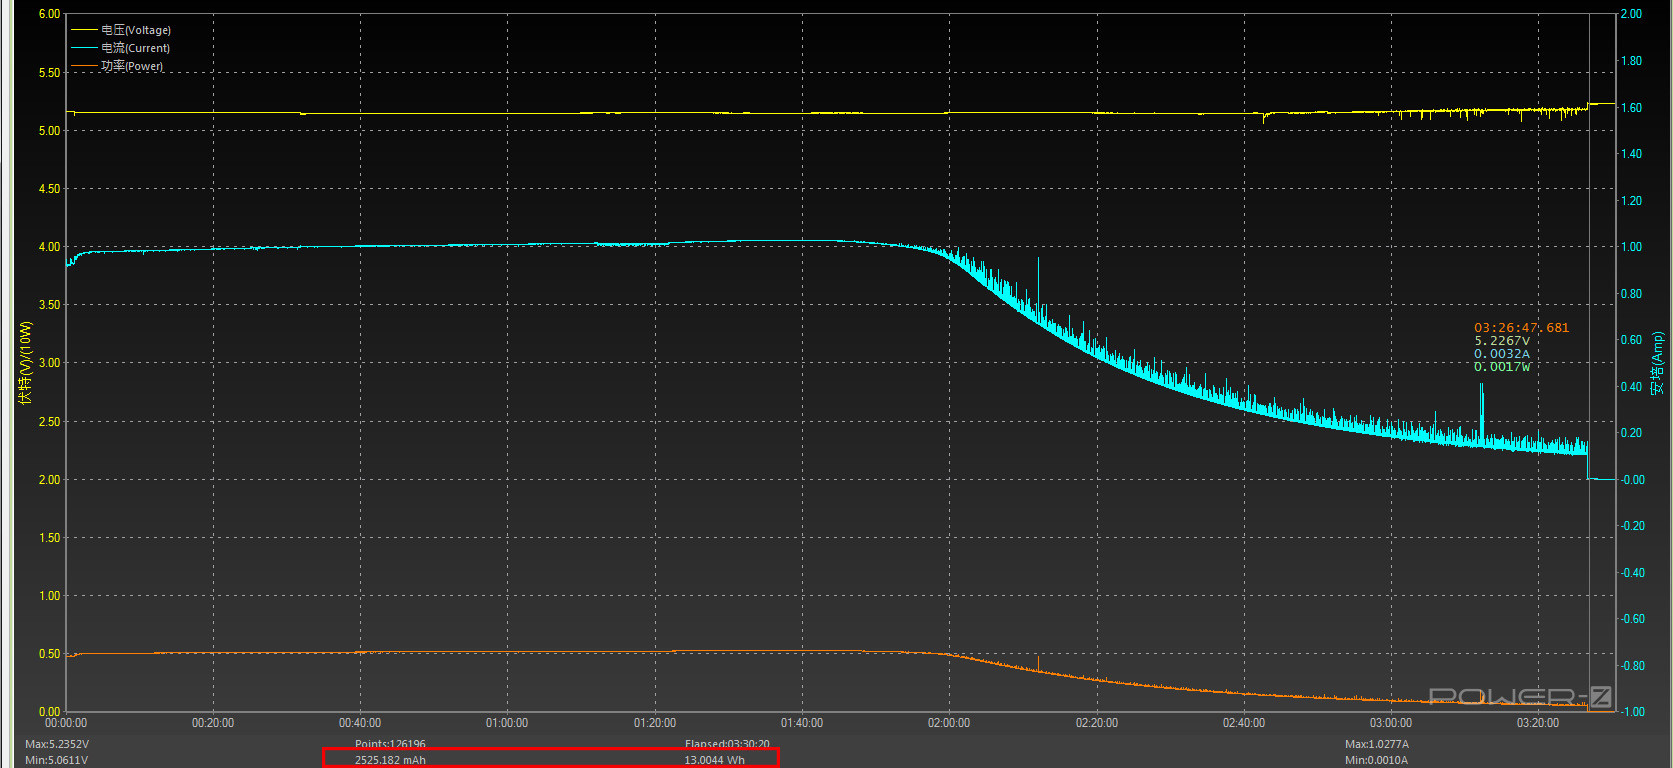
Task: Click the 安培(Amp) right axis title
Action: [1657, 363]
